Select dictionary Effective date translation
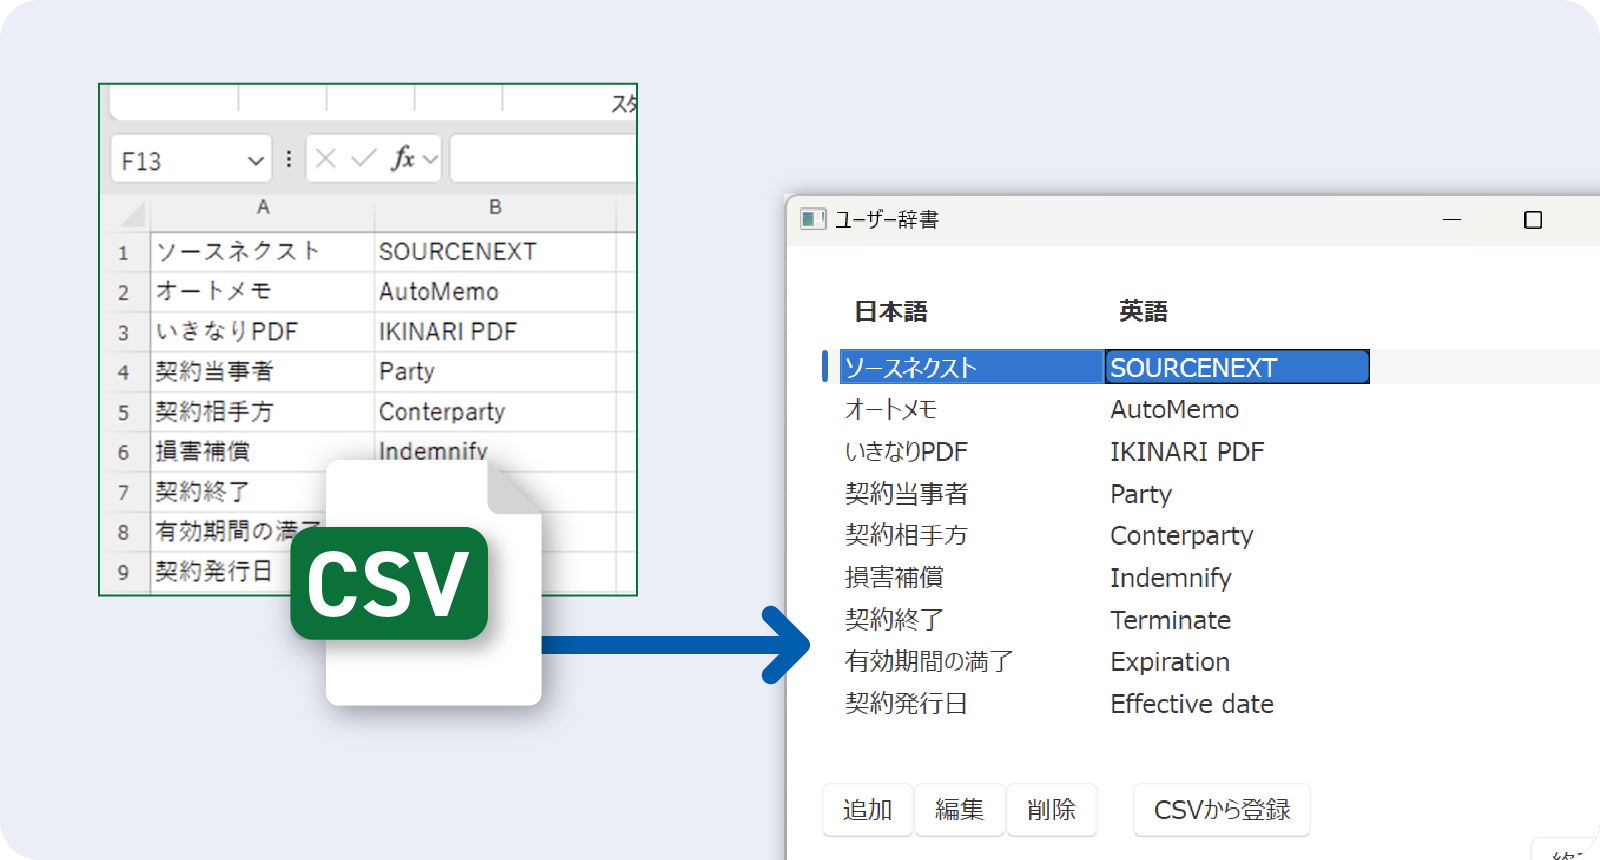This screenshot has width=1600, height=860. coord(1192,704)
